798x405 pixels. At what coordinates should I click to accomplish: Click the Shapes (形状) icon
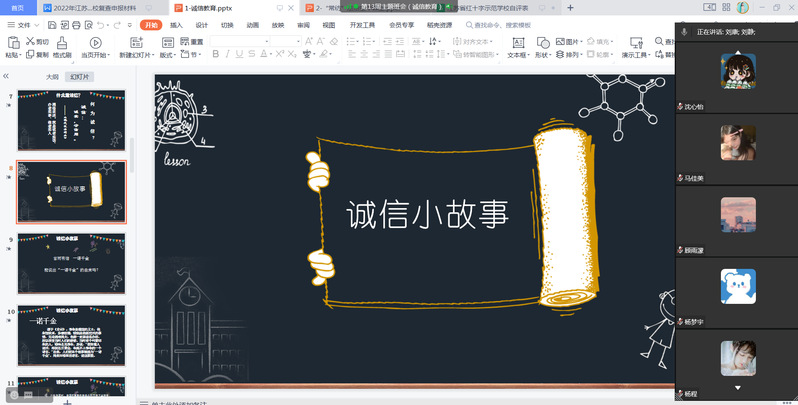542,43
